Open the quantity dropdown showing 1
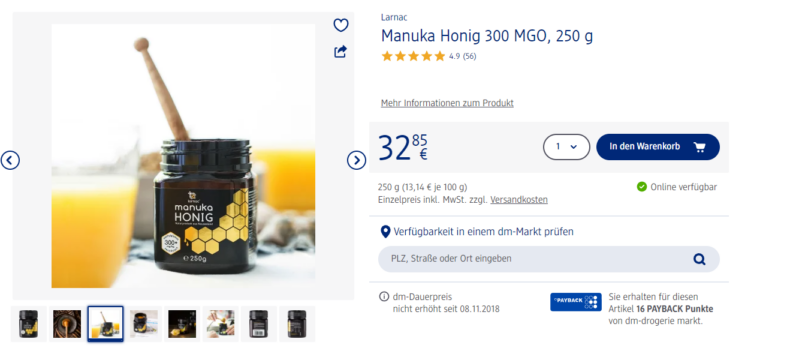 (566, 147)
